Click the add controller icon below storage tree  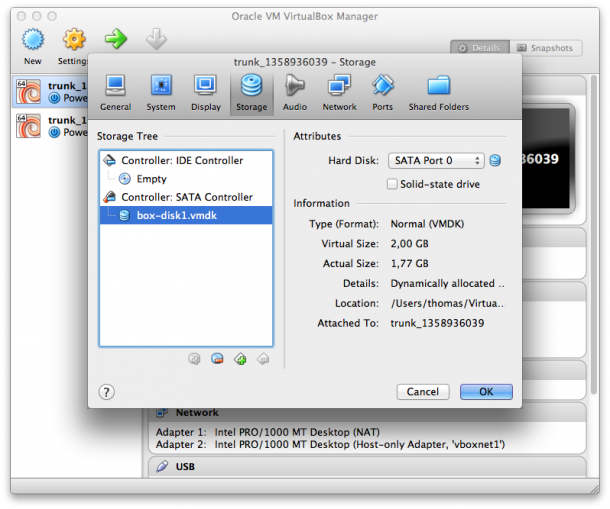click(x=240, y=359)
